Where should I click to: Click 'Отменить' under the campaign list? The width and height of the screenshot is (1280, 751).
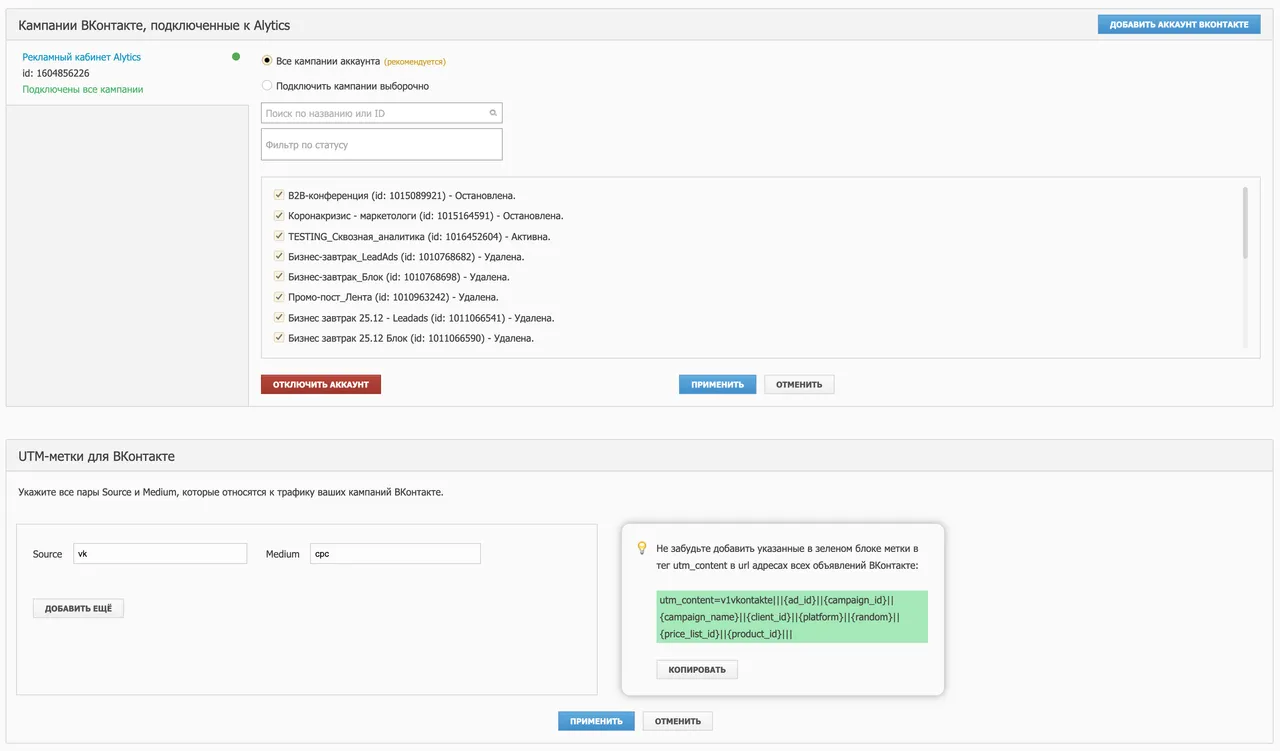click(x=799, y=384)
